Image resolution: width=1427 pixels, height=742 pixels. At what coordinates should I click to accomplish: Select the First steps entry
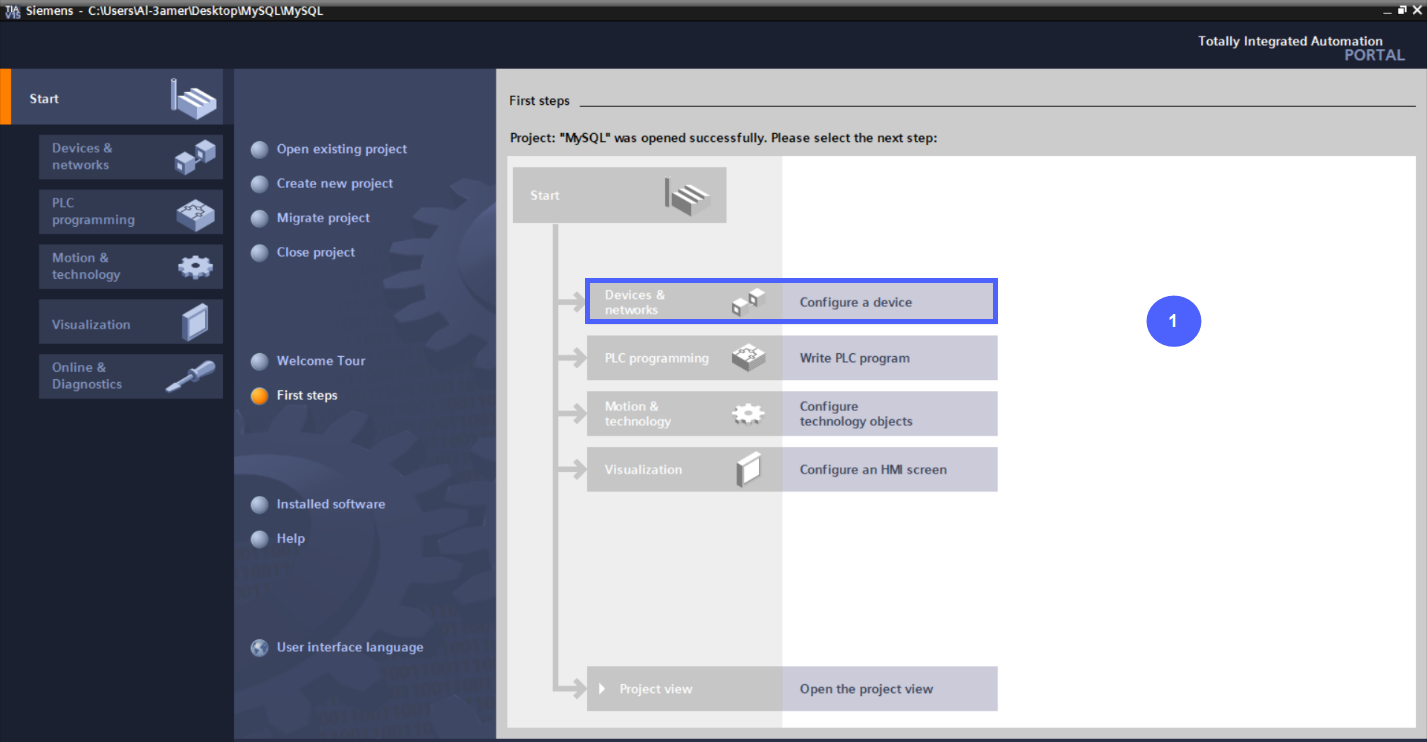click(294, 395)
